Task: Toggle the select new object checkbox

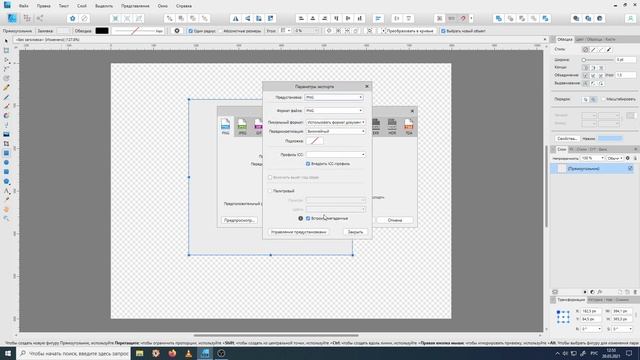Action: click(443, 31)
